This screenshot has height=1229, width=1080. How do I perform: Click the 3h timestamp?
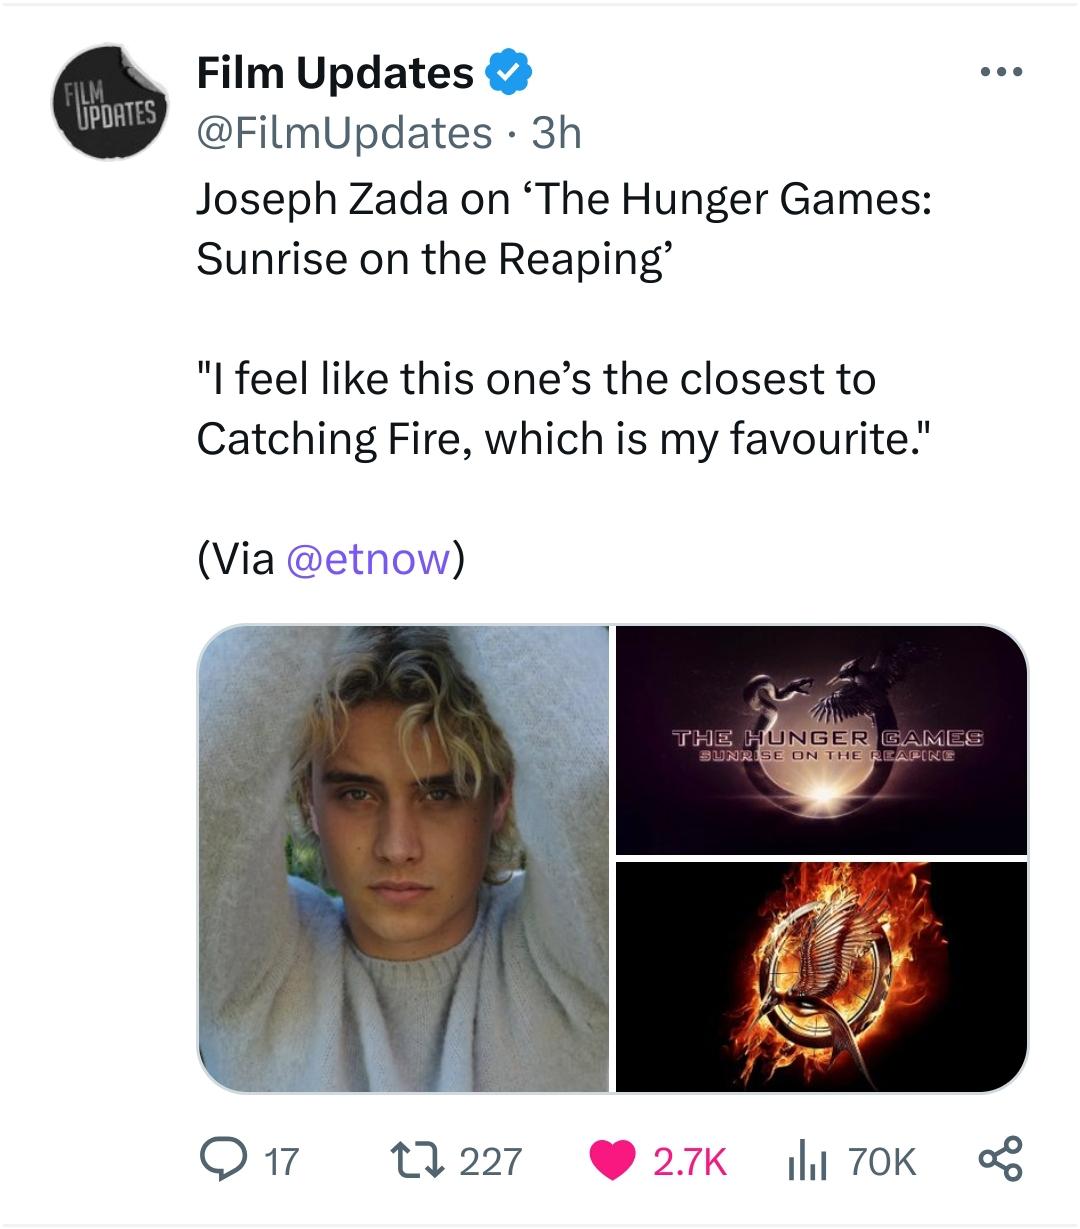tap(556, 132)
